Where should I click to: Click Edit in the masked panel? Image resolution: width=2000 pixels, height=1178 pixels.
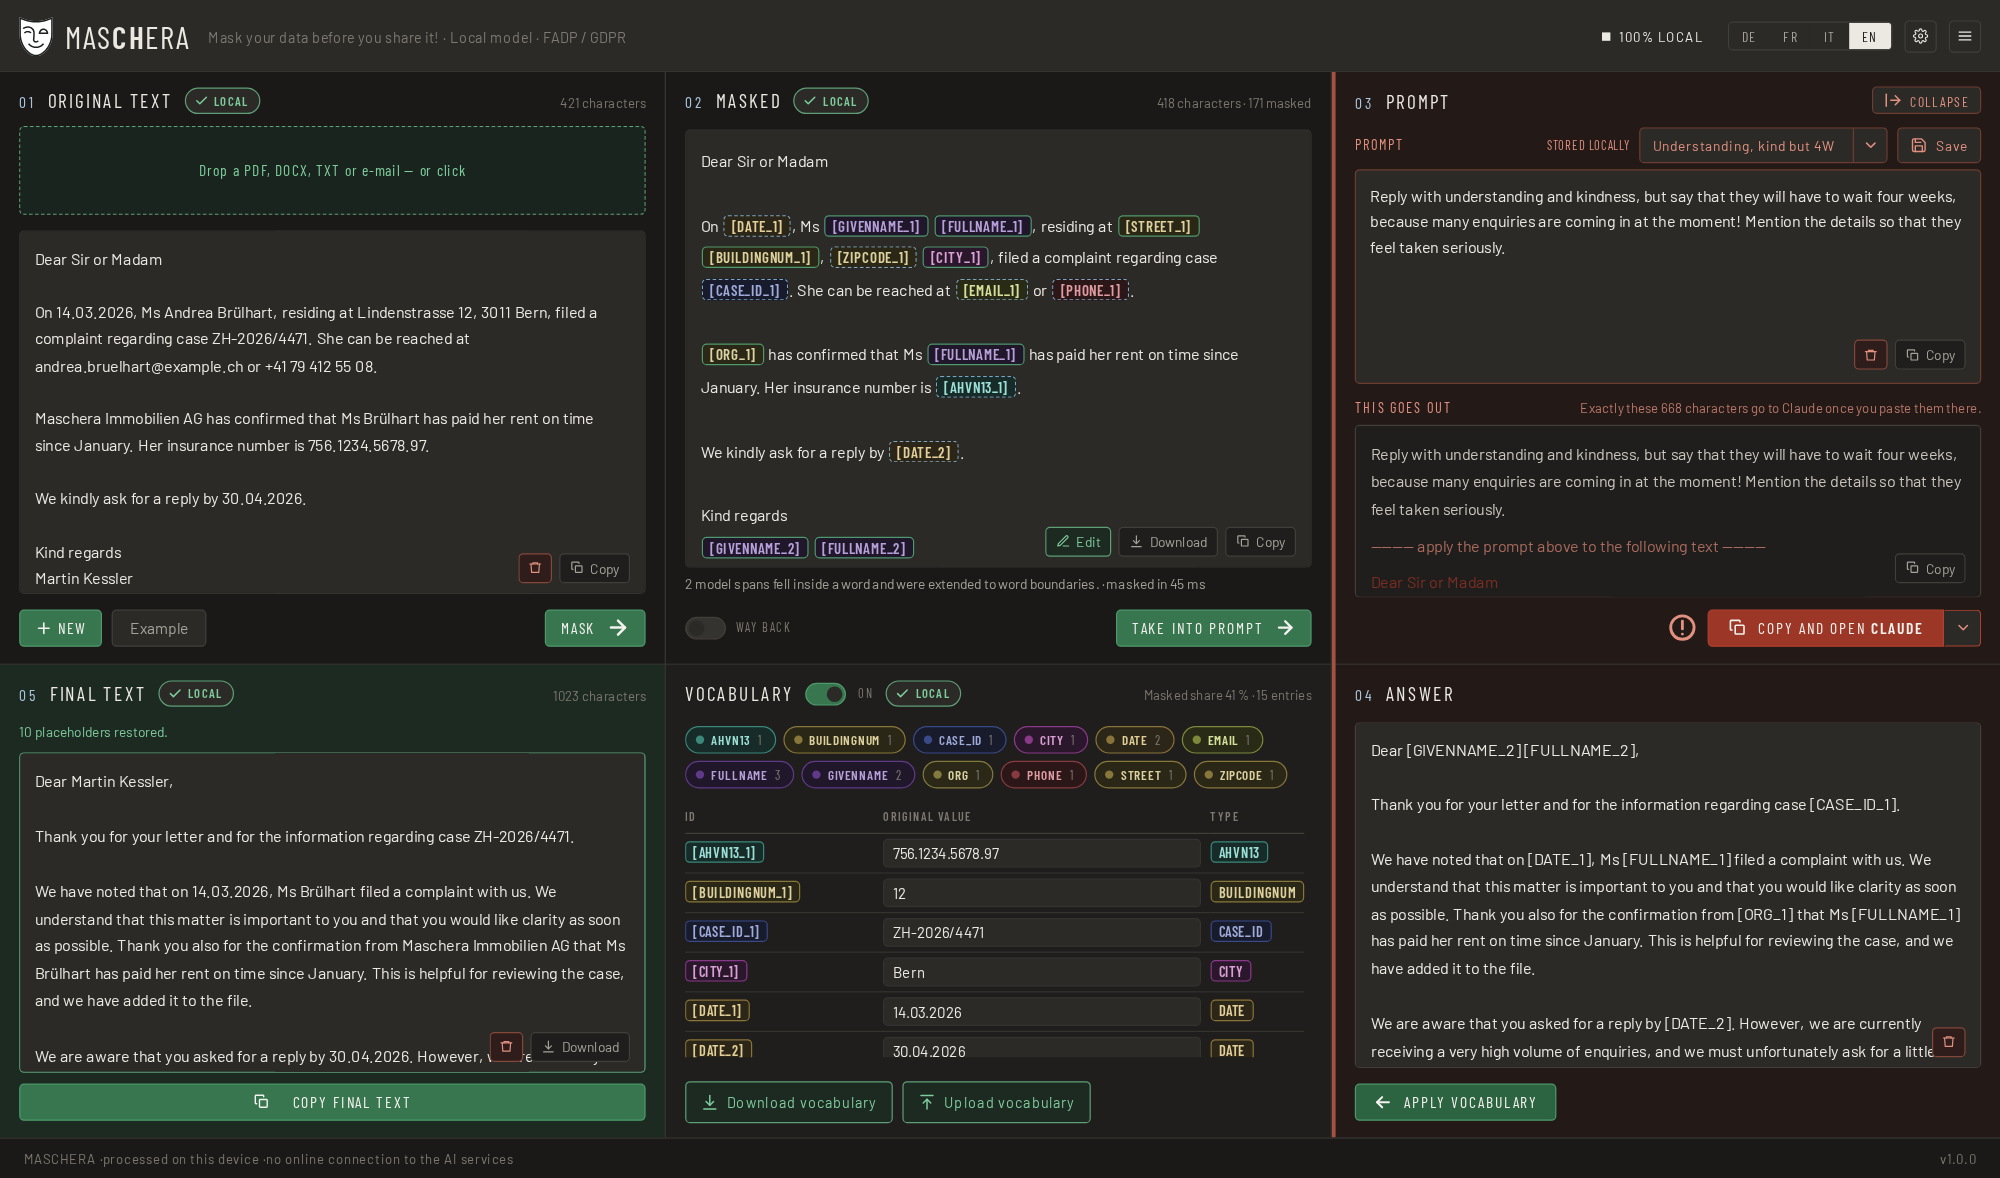pos(1078,542)
